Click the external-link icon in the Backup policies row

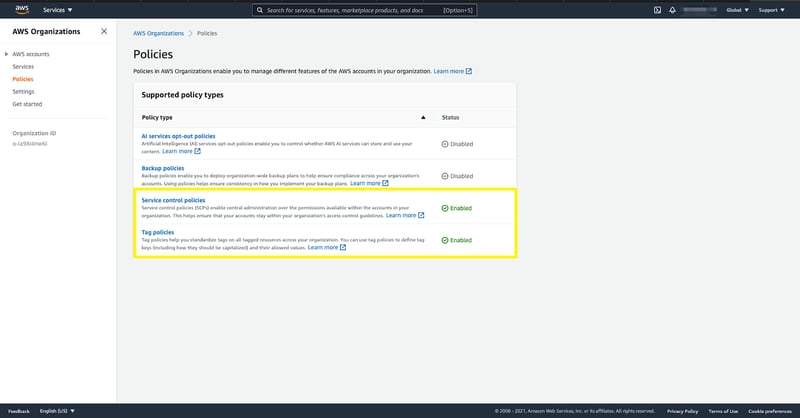385,183
